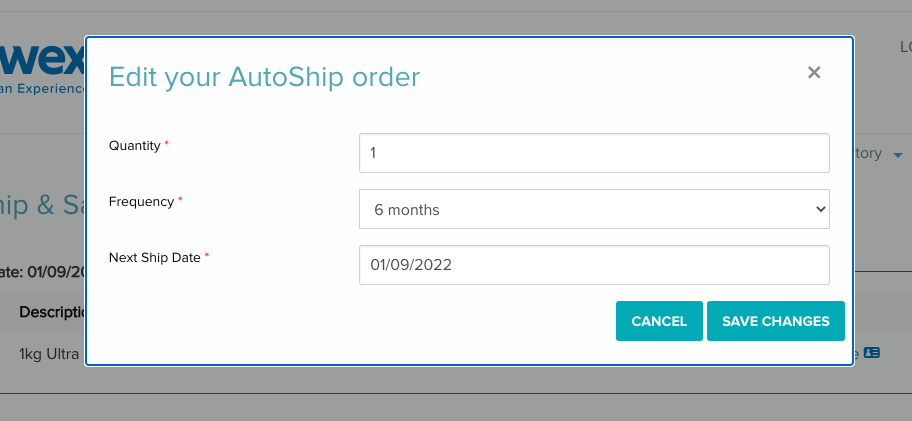Click the SAVE CHANGES button
This screenshot has height=421, width=912.
(775, 321)
